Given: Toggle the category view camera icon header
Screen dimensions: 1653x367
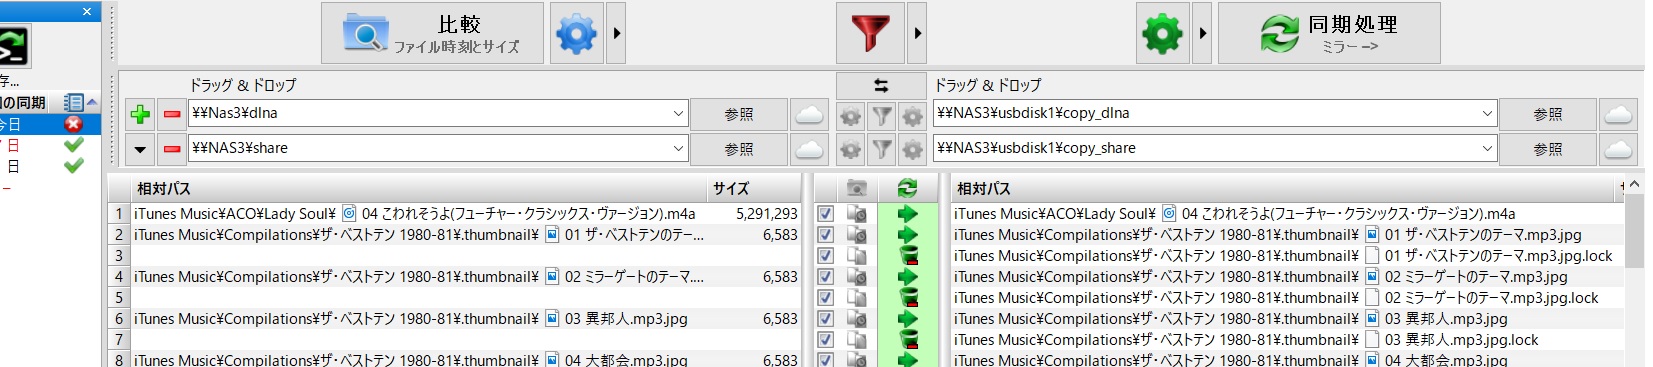Looking at the screenshot, I should (x=857, y=188).
